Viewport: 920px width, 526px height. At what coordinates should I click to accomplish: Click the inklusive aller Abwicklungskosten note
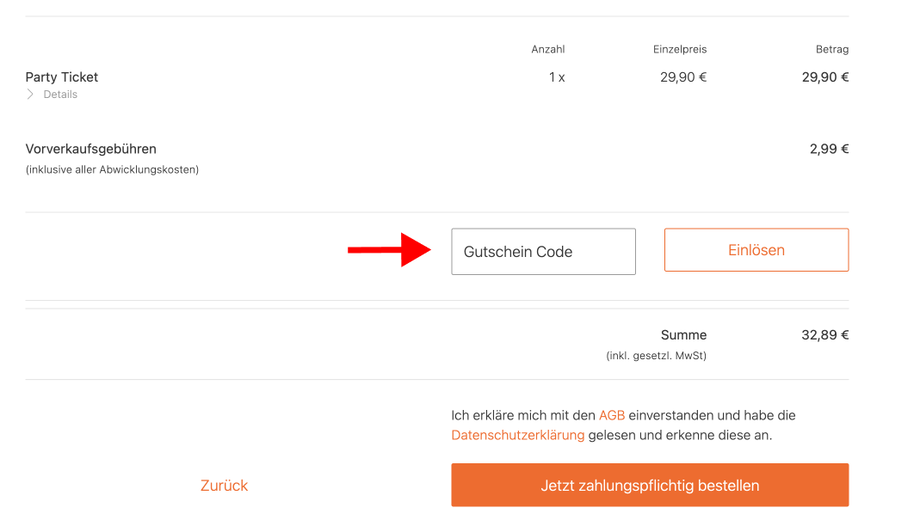(112, 170)
